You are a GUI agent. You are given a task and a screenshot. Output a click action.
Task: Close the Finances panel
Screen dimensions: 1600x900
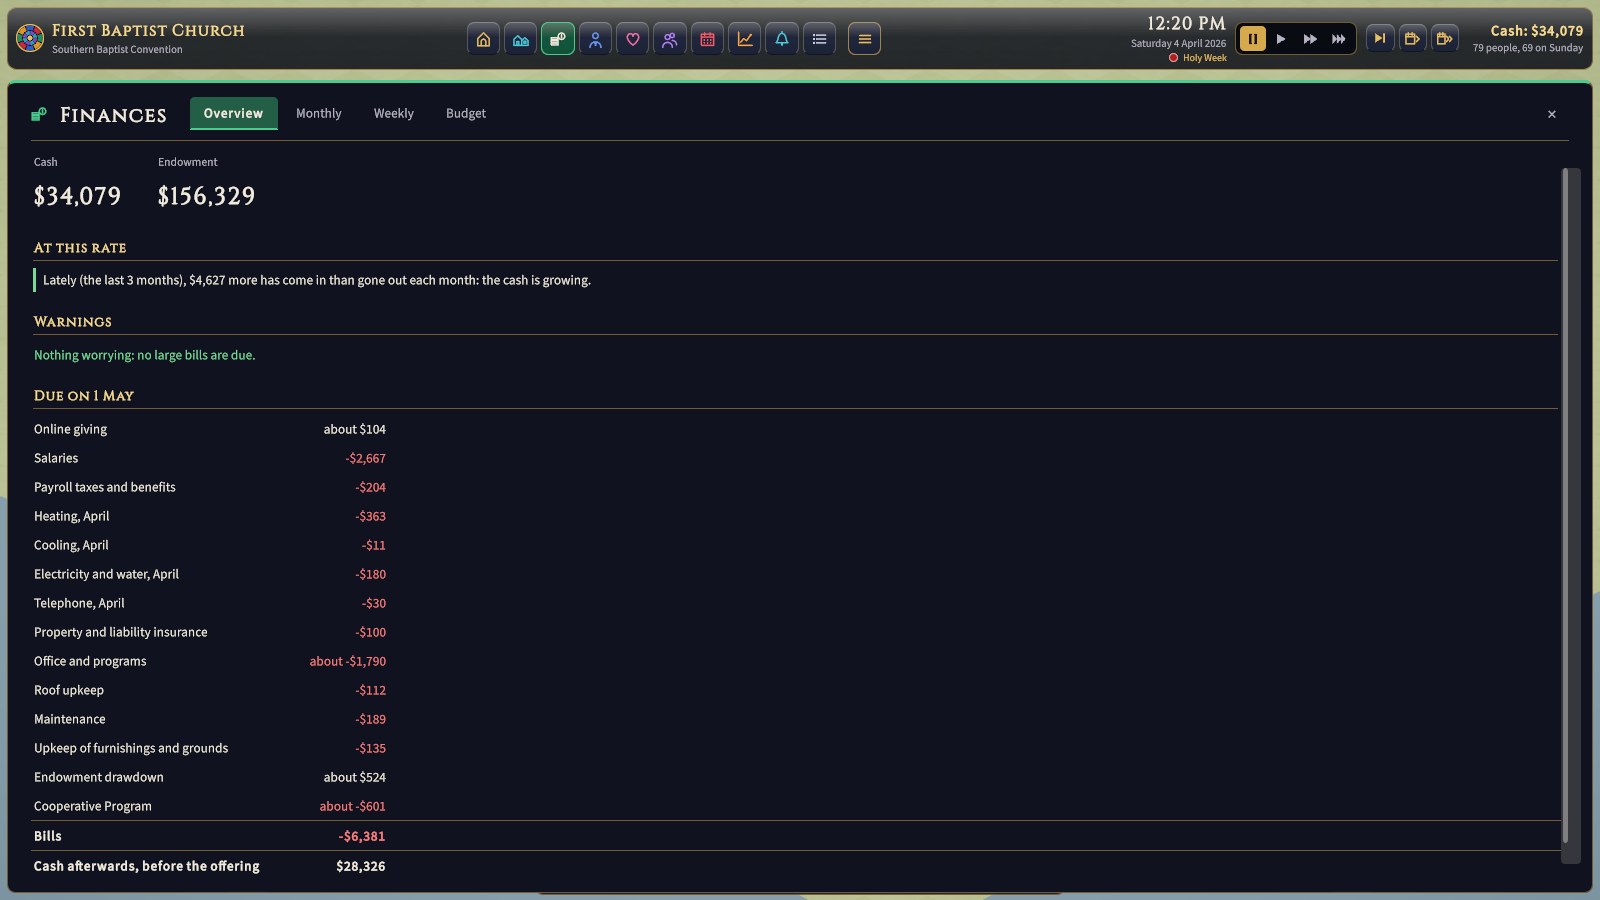tap(1552, 114)
